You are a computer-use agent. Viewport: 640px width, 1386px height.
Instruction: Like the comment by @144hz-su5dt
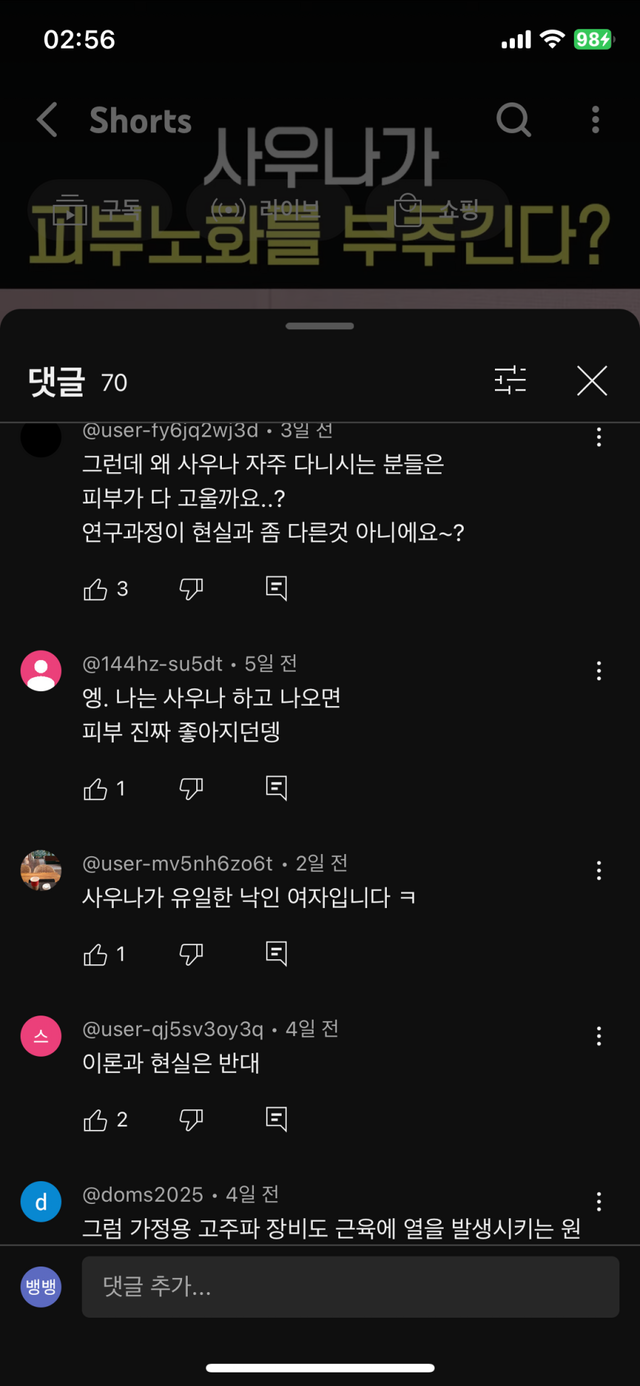point(96,789)
